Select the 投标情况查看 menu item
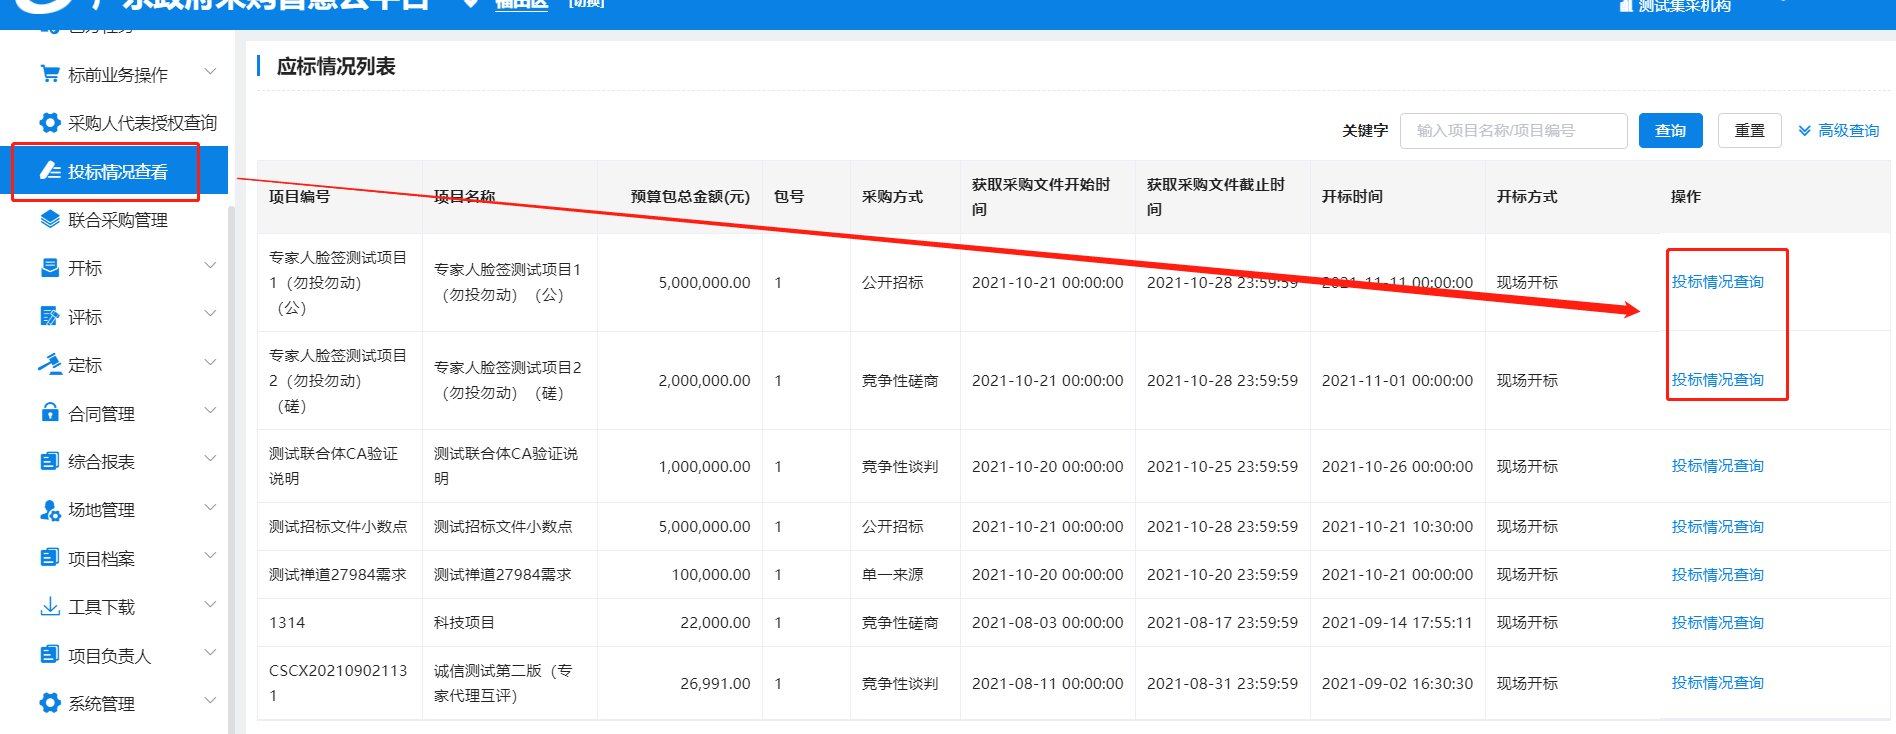This screenshot has height=734, width=1896. (117, 172)
